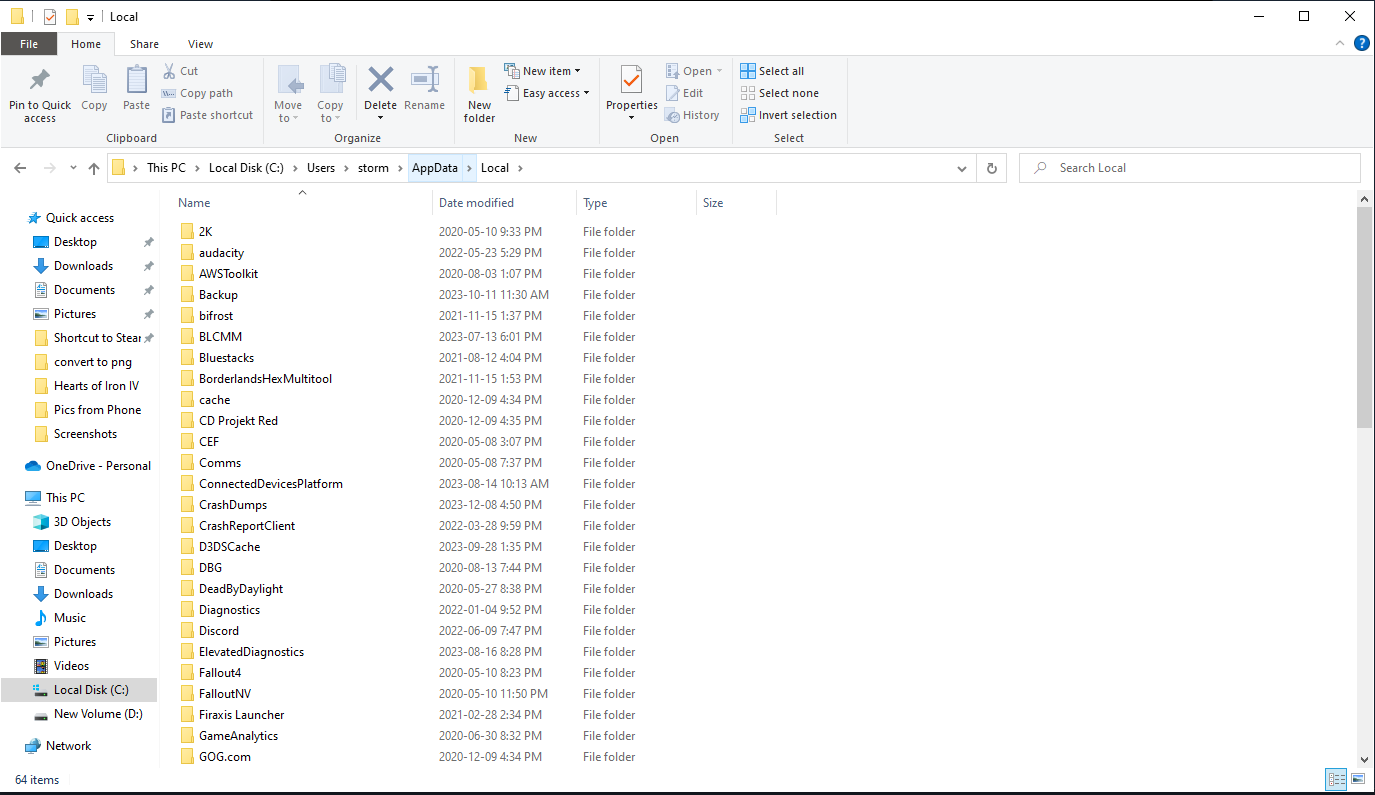Click the Open ribbon button
Screen dimensions: 1375x795
pyautogui.click(x=693, y=71)
